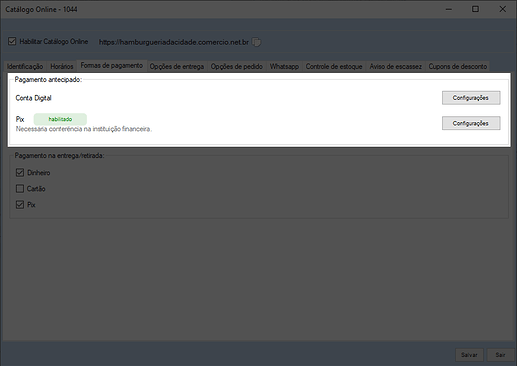Select the Aviso de escassez tab
517x366 pixels.
pos(395,66)
